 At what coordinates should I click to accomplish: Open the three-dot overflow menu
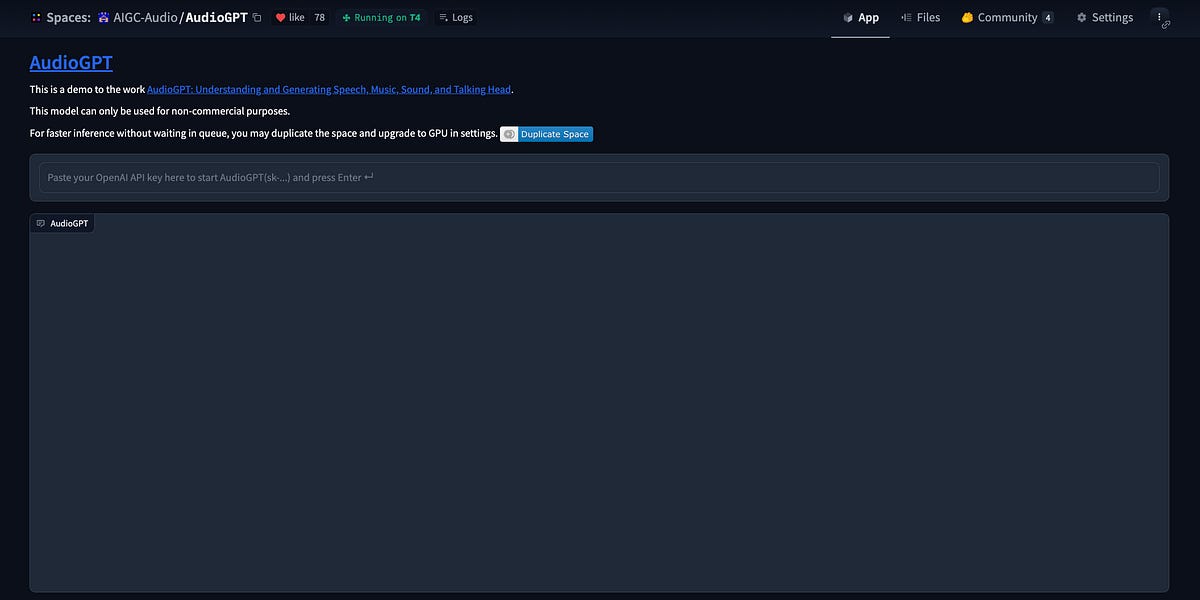[x=1160, y=17]
